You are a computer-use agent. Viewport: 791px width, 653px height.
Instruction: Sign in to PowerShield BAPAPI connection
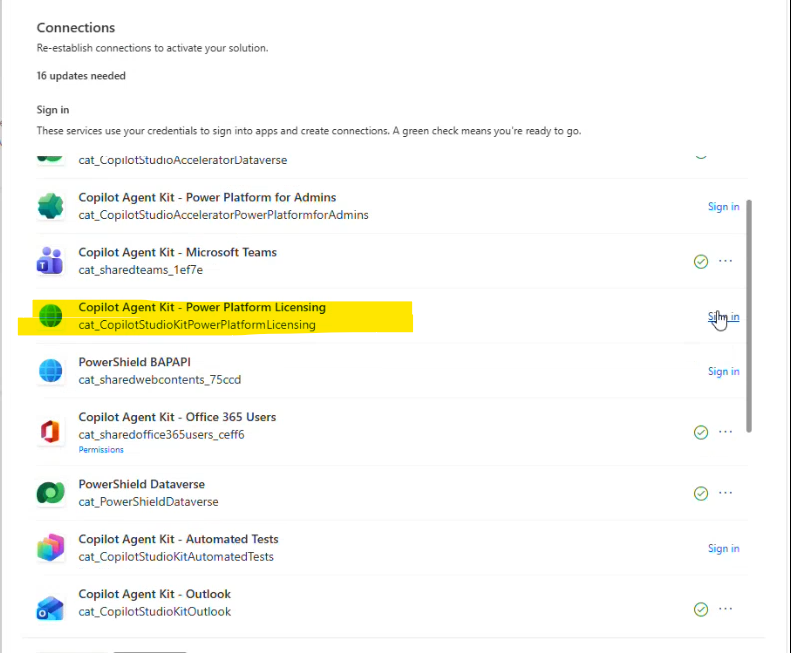(x=723, y=371)
